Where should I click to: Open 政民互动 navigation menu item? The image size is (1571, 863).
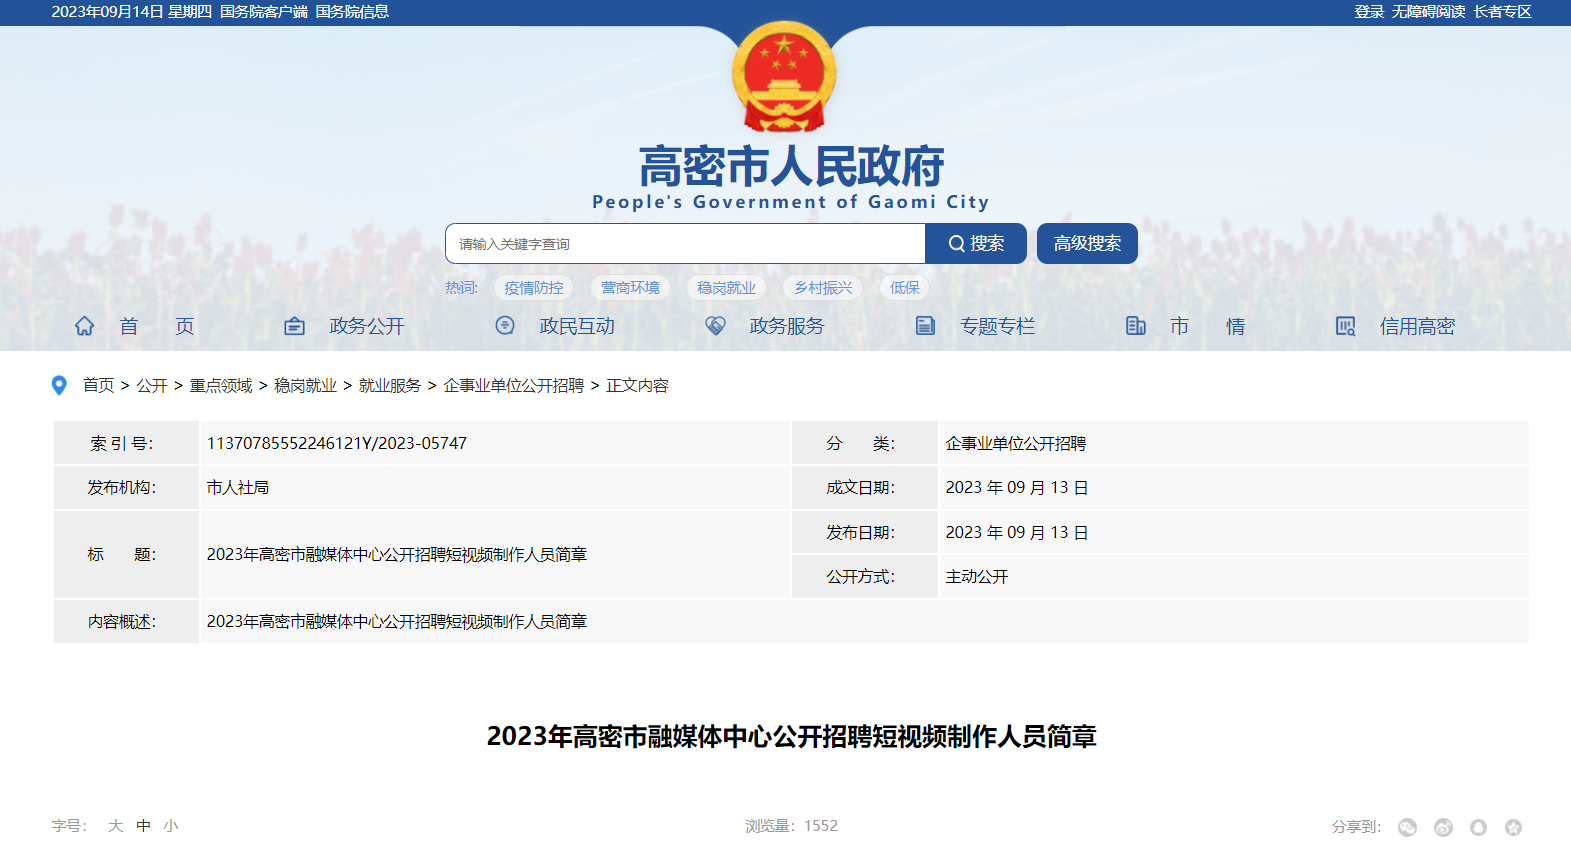[x=577, y=326]
